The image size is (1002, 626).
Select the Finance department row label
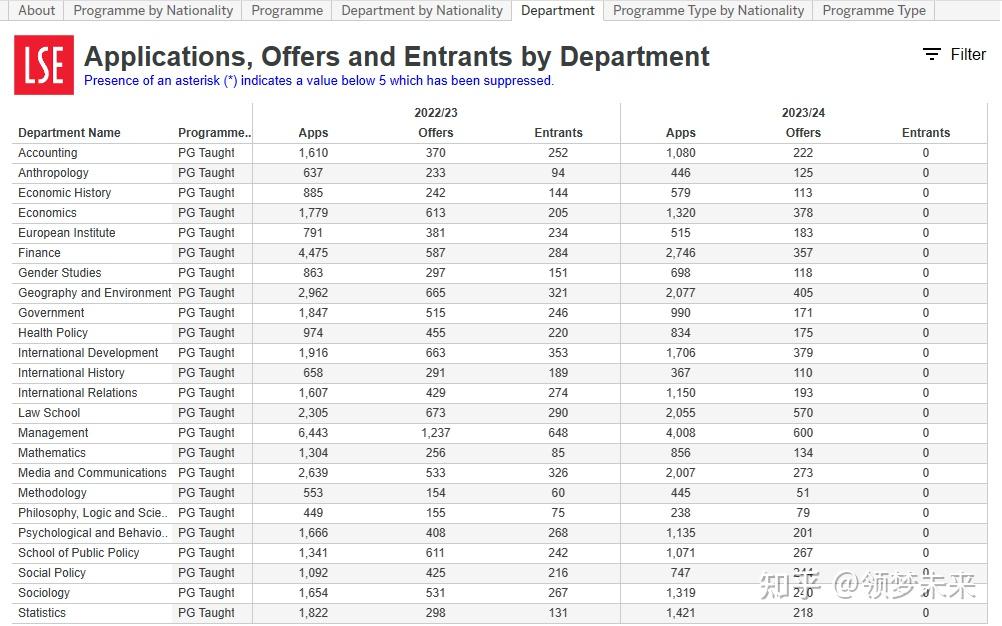coord(39,253)
